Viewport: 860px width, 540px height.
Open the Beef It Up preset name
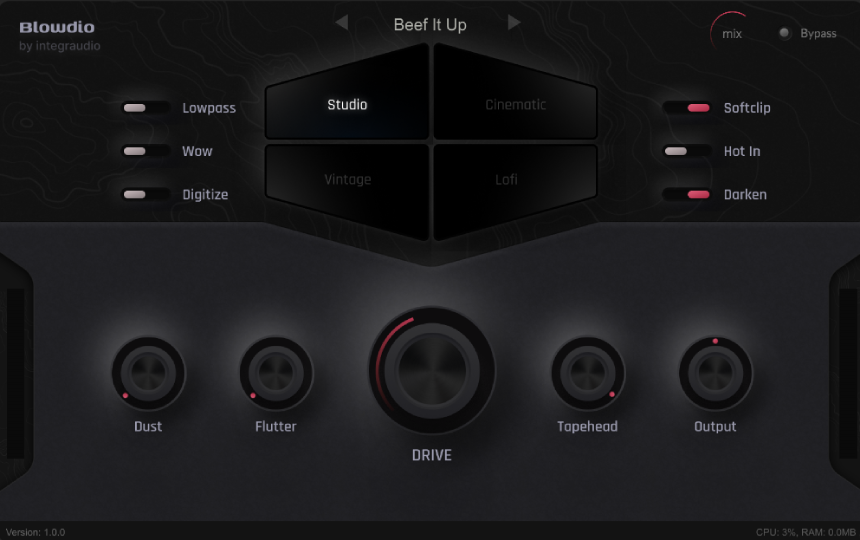coord(430,25)
